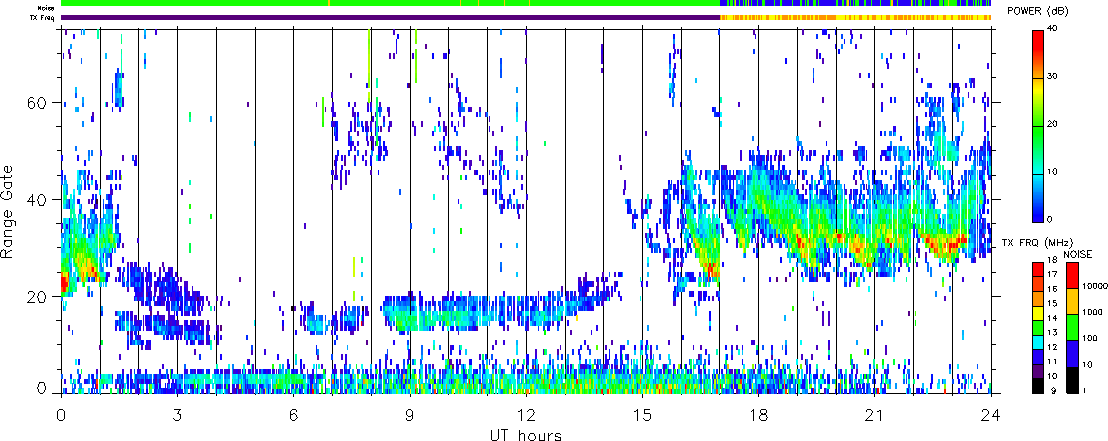Pick the green segment of the POWER colorbar

1038,136
